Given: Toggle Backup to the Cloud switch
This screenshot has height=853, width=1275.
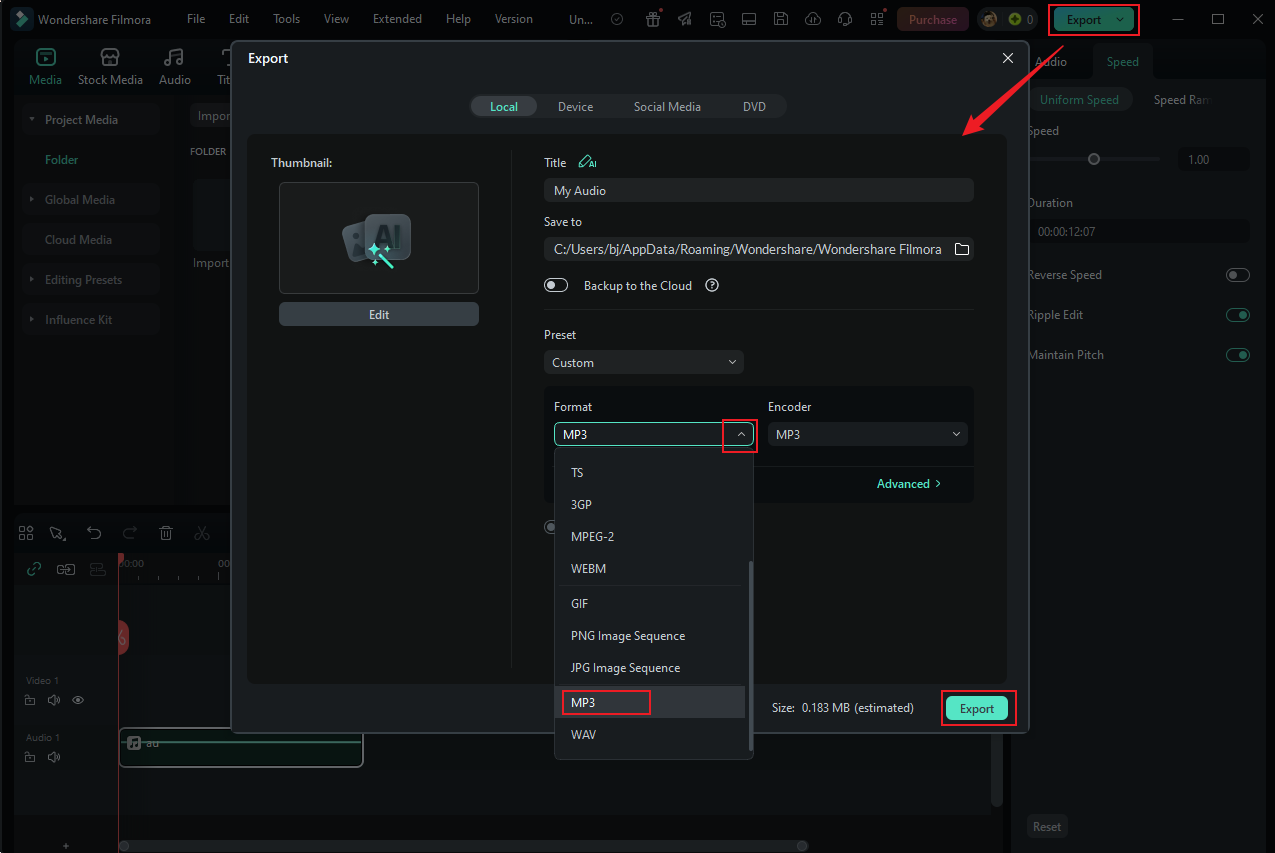Looking at the screenshot, I should 556,285.
